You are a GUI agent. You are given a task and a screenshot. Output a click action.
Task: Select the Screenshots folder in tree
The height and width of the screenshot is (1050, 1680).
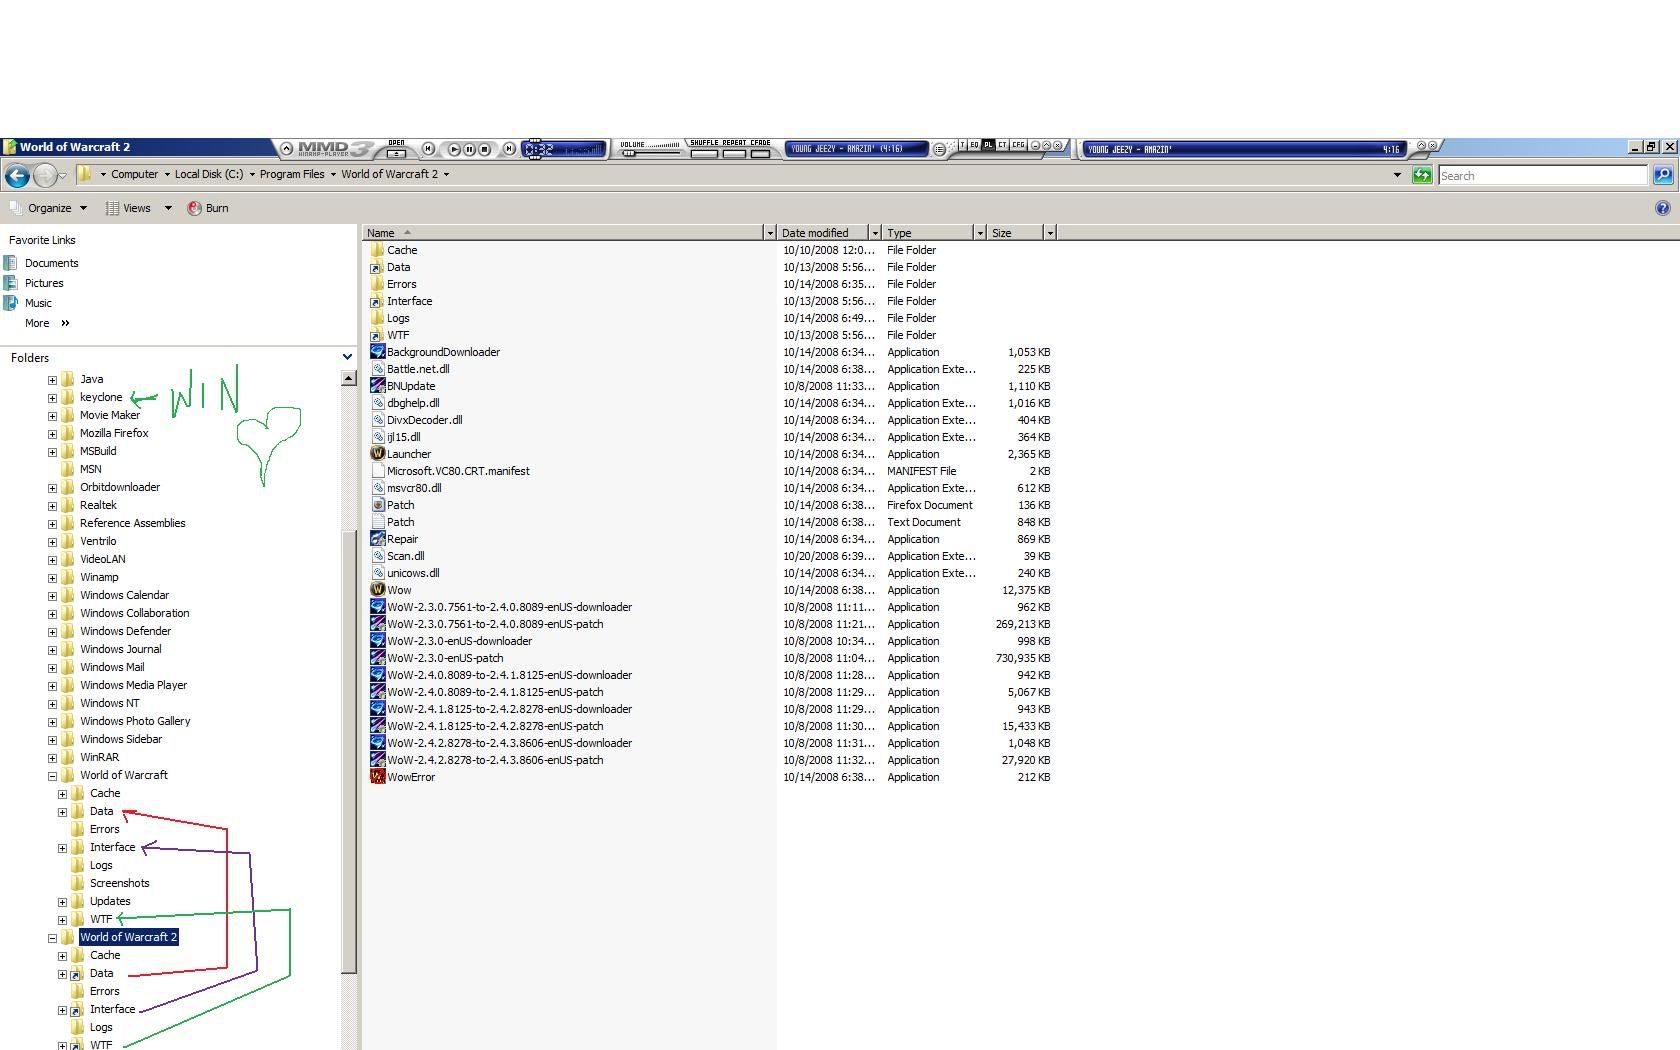(119, 883)
